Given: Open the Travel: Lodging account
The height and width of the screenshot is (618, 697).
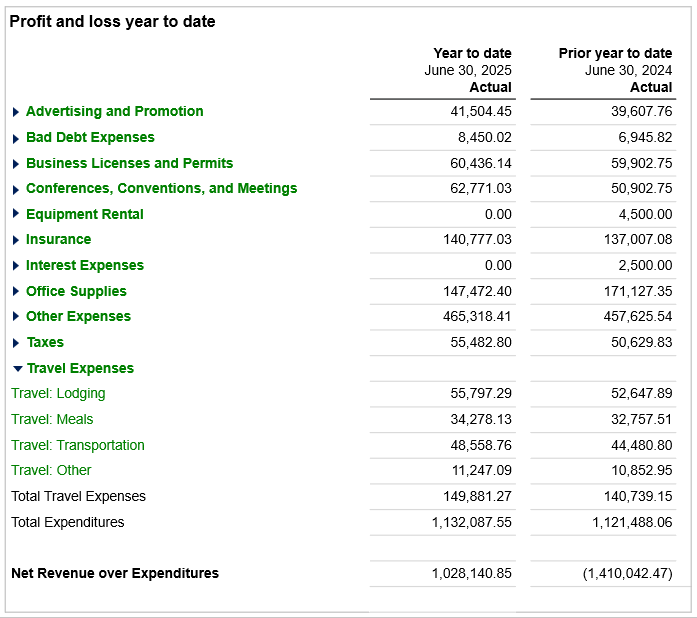Looking at the screenshot, I should click(58, 393).
